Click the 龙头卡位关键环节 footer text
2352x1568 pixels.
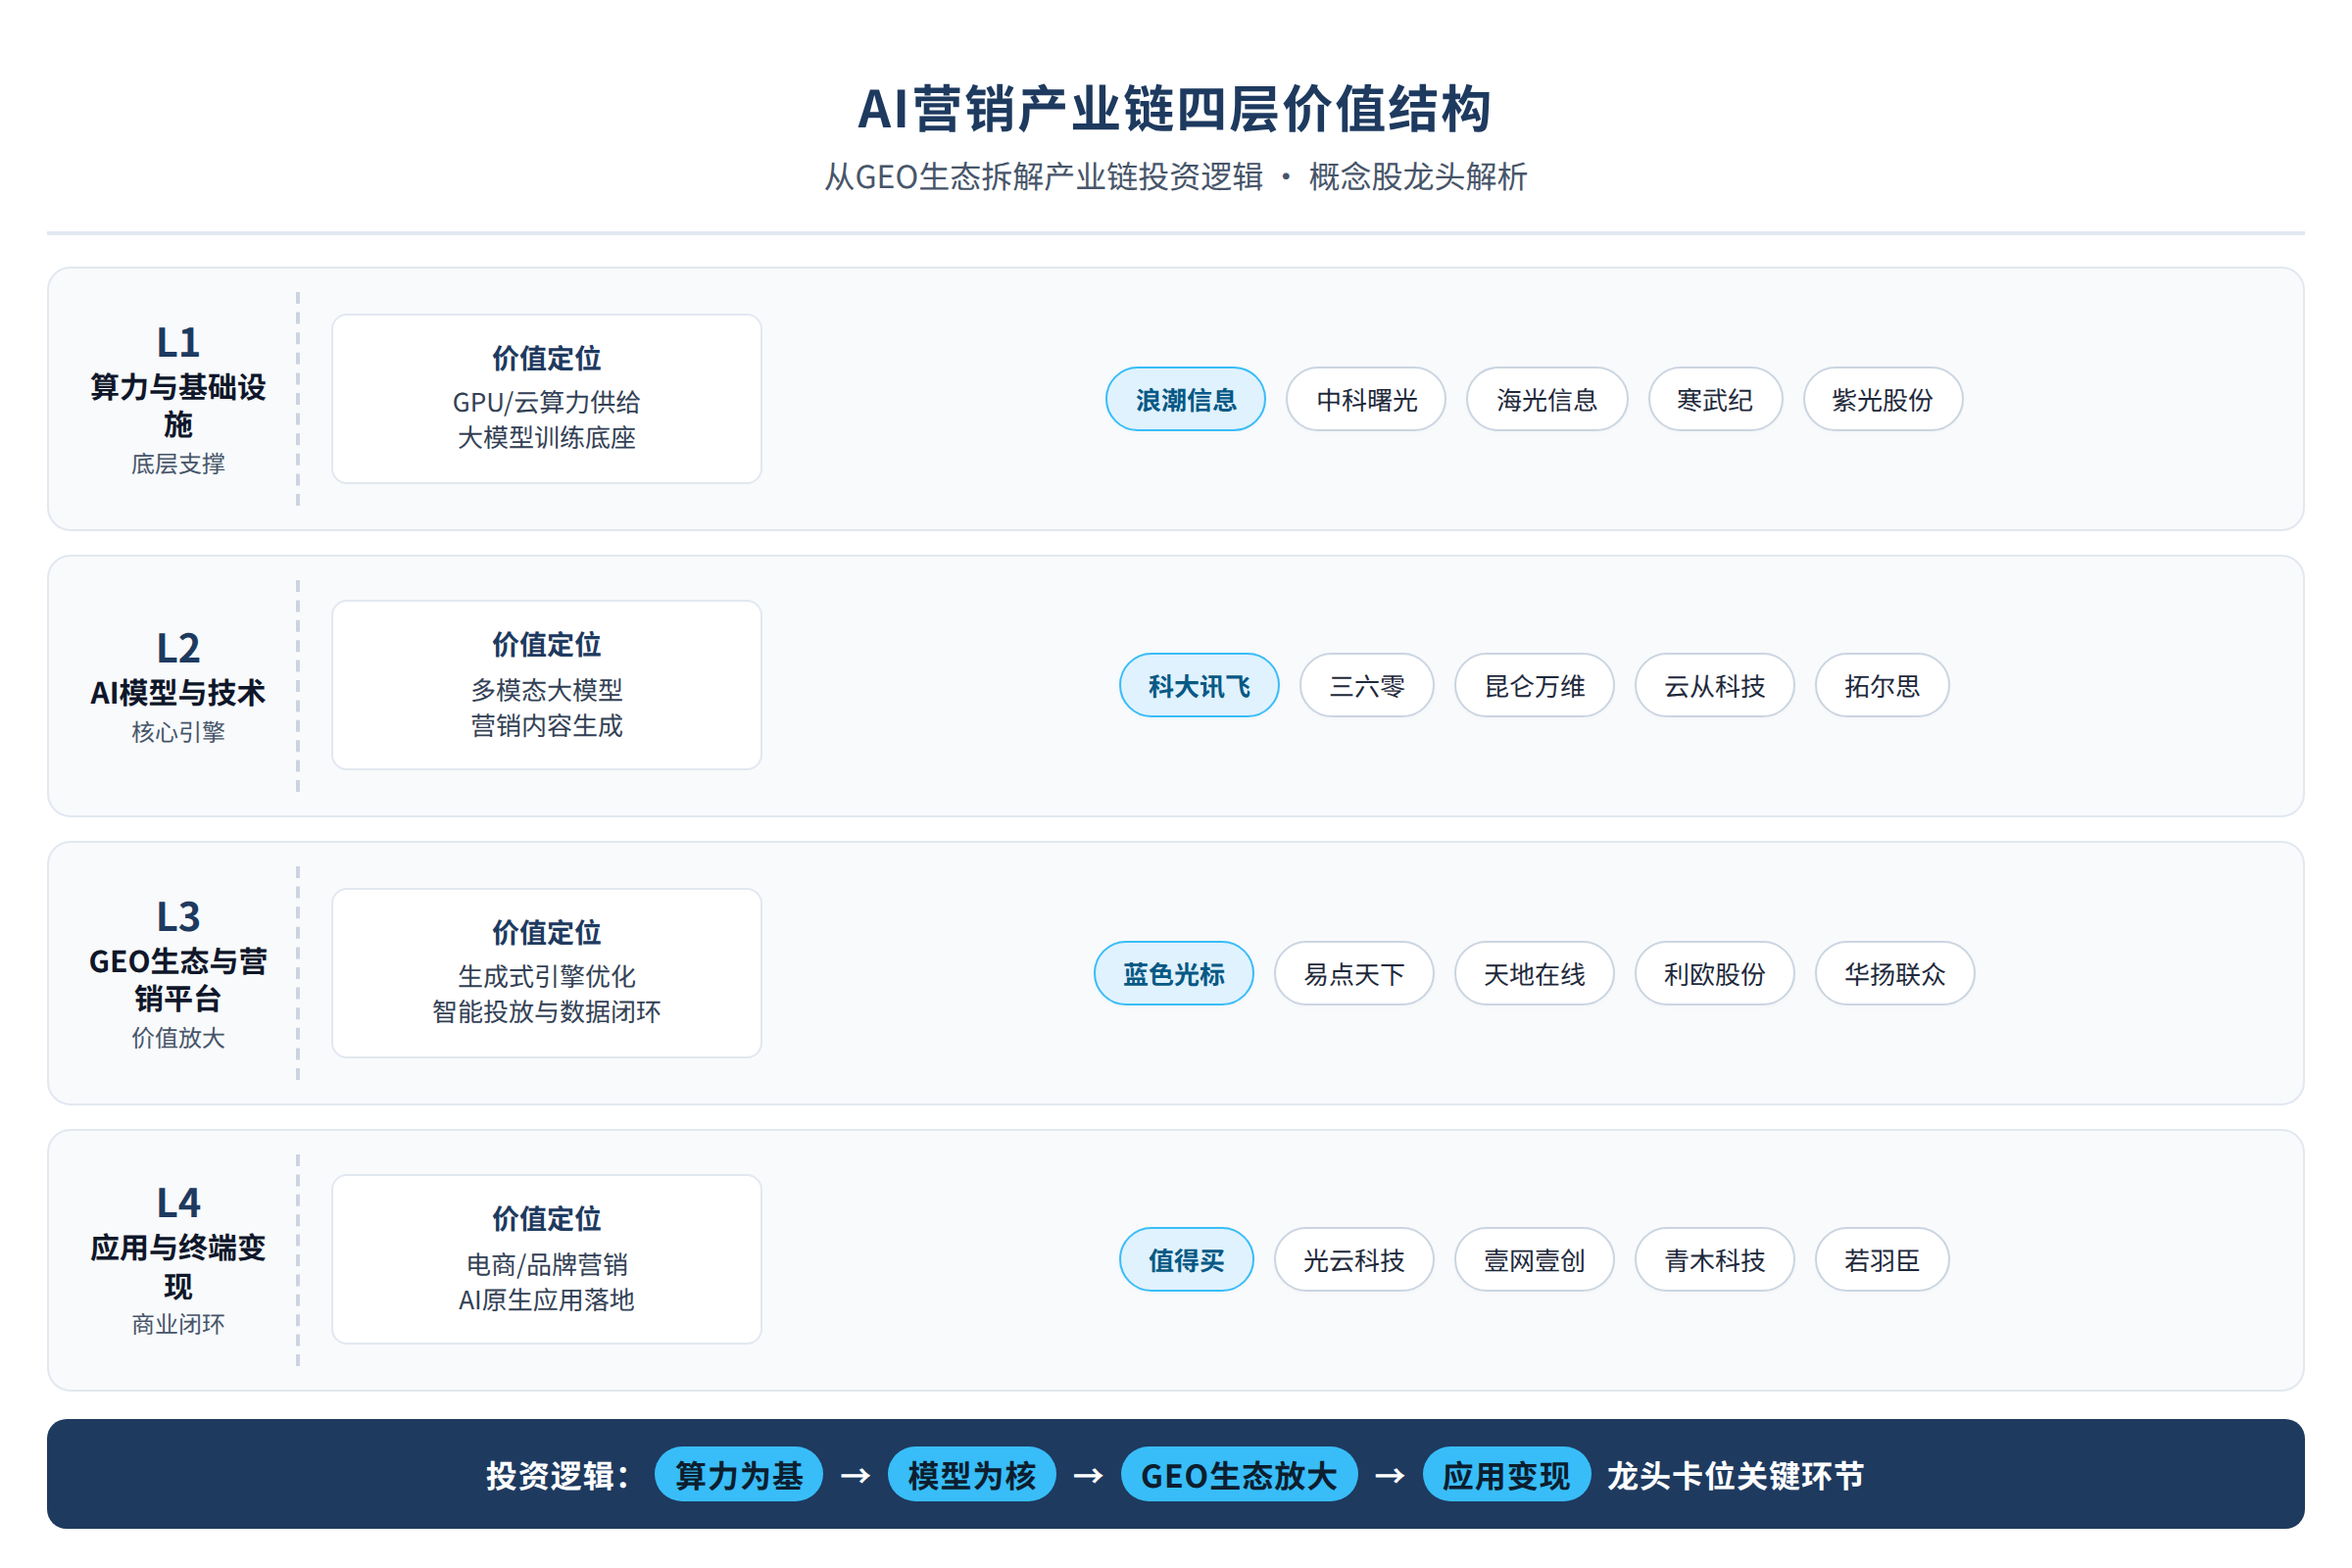point(1735,1475)
